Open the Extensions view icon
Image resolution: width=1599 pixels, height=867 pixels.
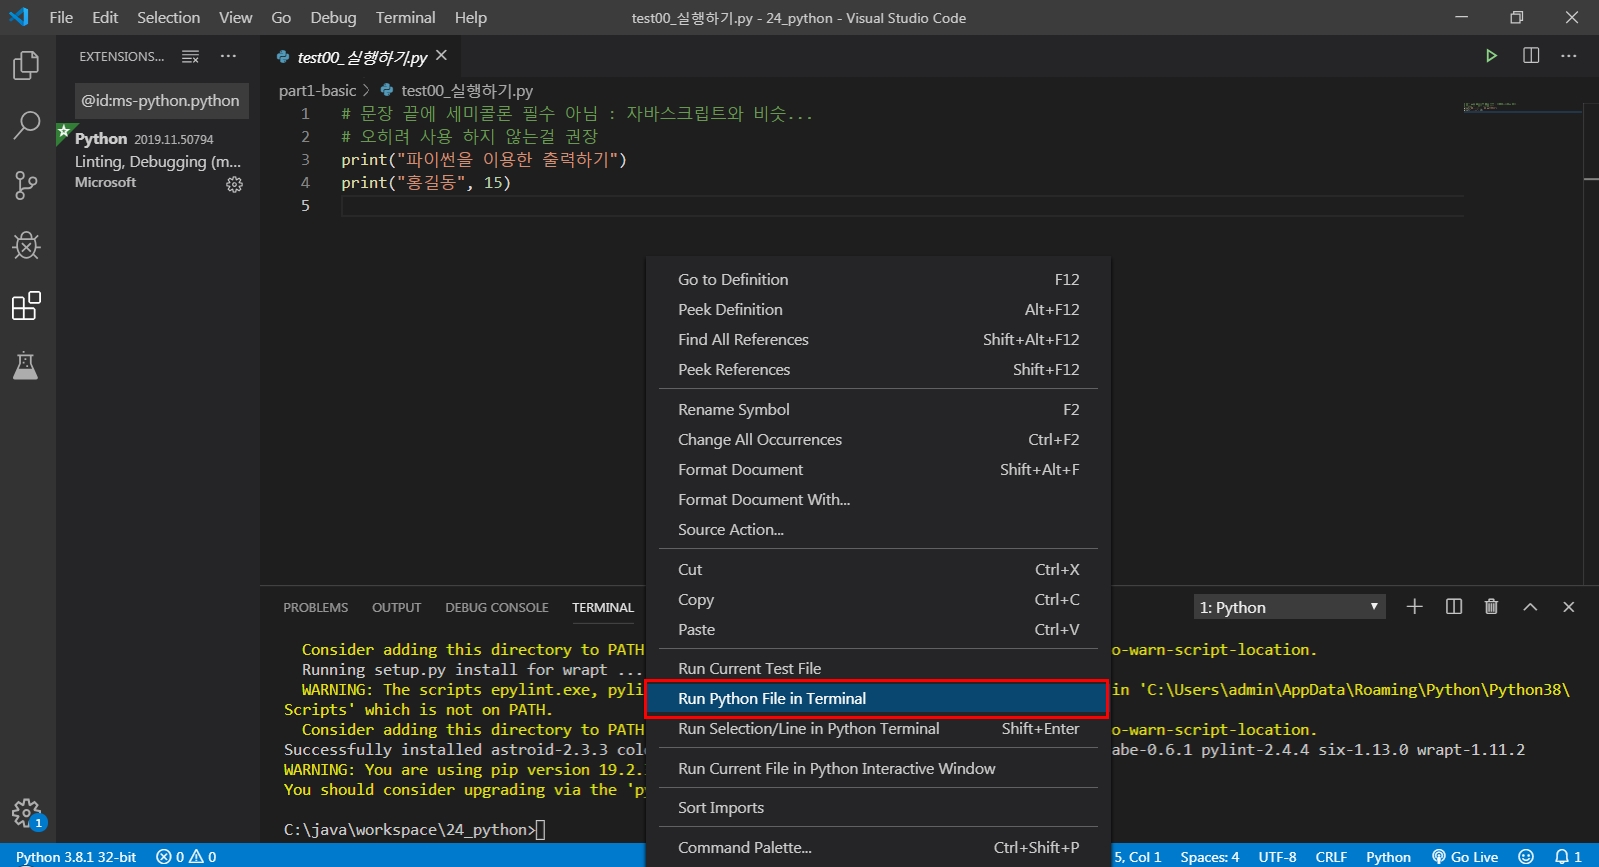[26, 306]
